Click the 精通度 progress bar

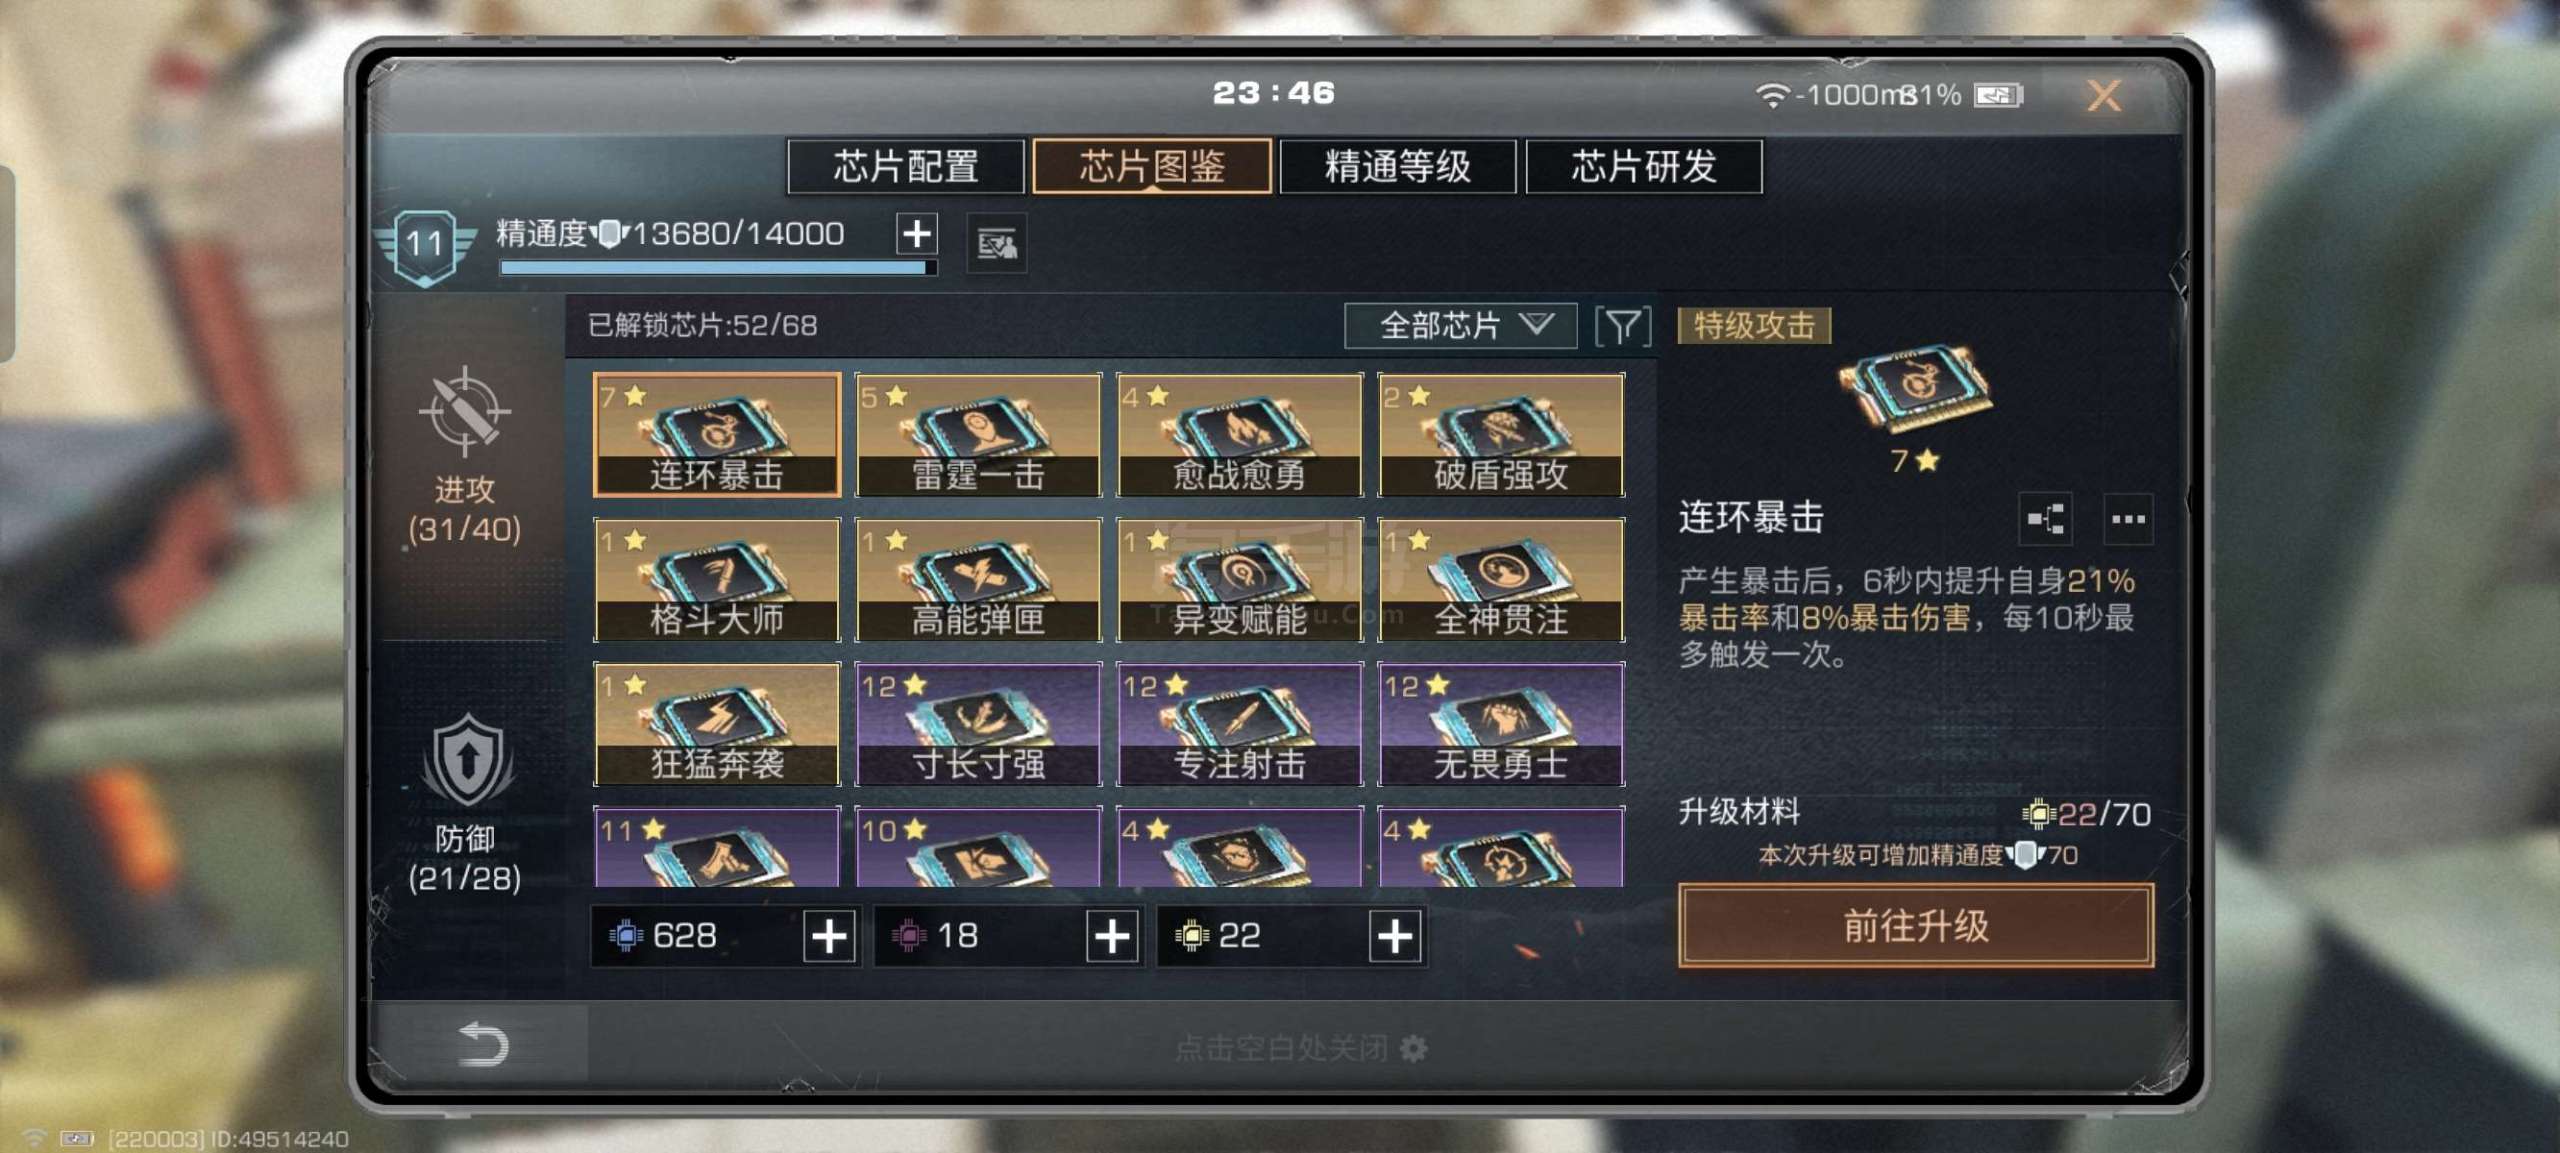tap(718, 267)
